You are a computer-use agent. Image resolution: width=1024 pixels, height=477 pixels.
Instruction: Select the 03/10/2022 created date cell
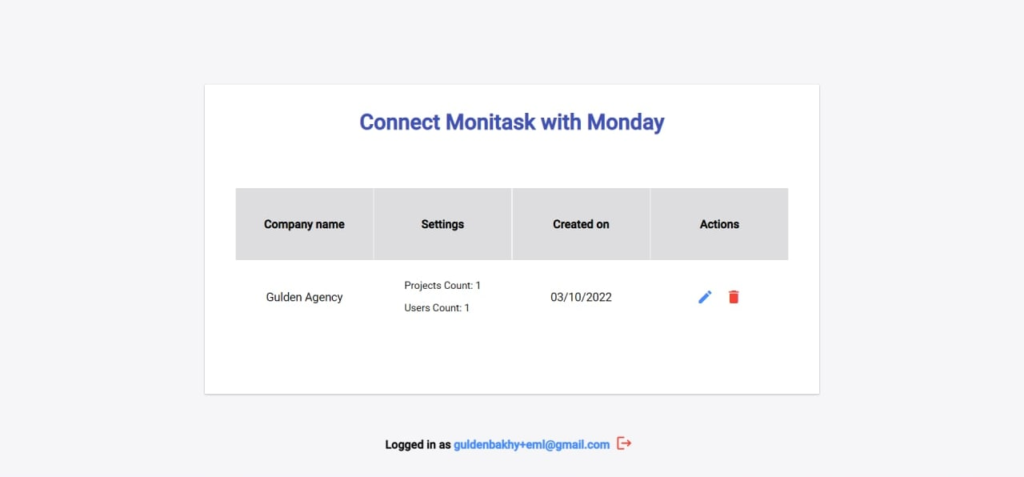581,297
